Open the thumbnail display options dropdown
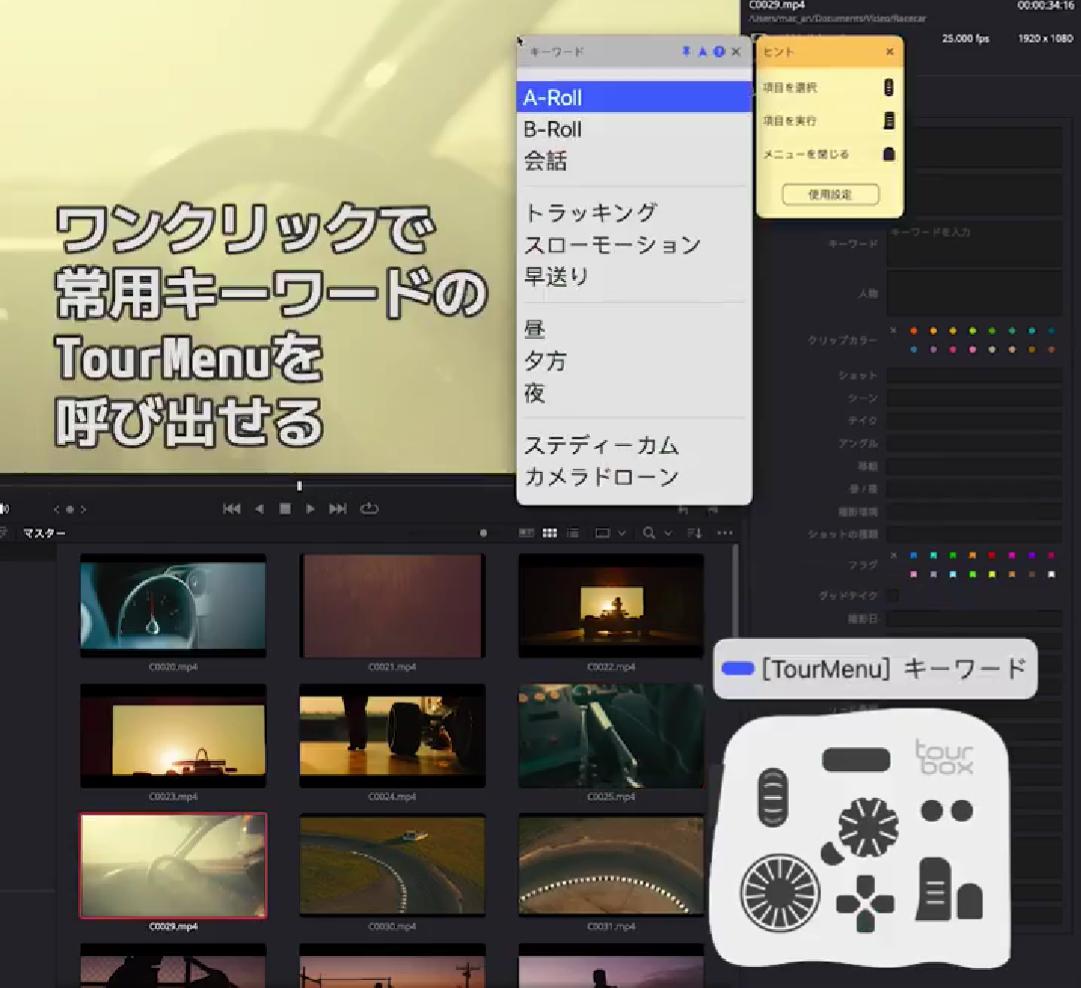This screenshot has width=1081, height=988. tap(610, 533)
